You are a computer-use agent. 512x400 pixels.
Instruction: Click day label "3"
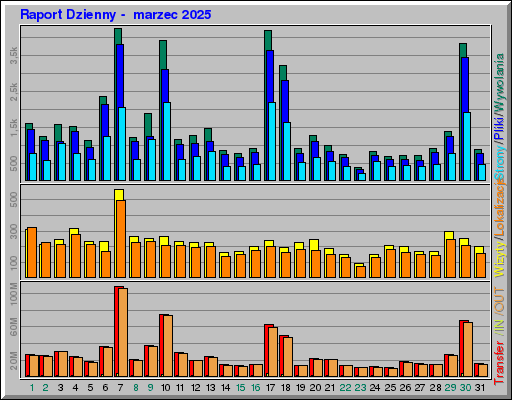click(60, 388)
